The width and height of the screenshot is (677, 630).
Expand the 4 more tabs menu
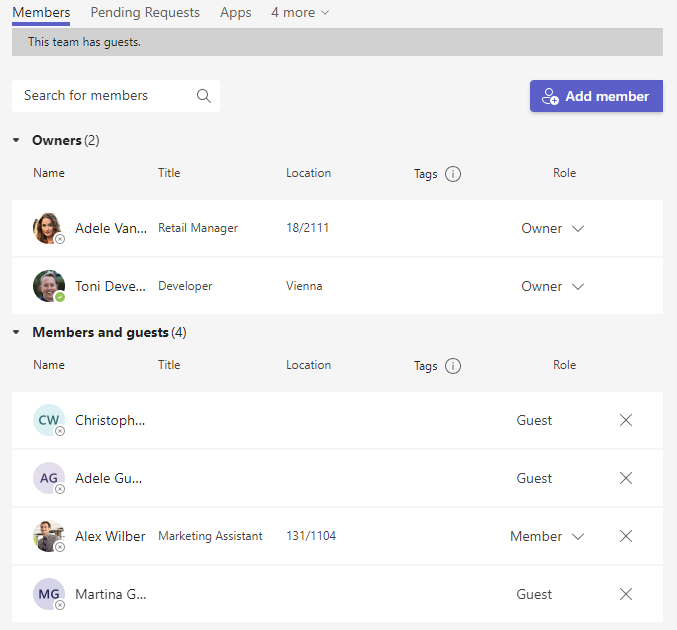point(299,13)
